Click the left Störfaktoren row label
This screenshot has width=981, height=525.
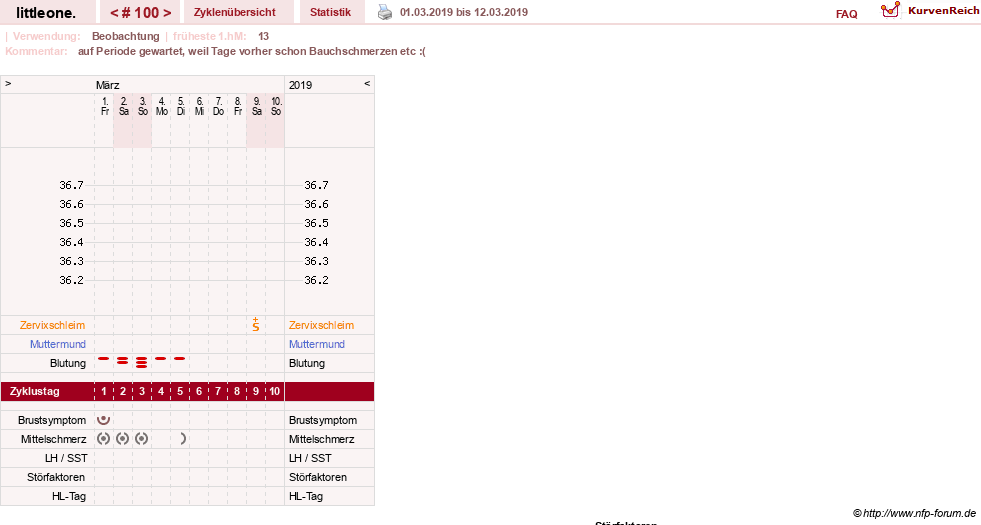tap(56, 477)
